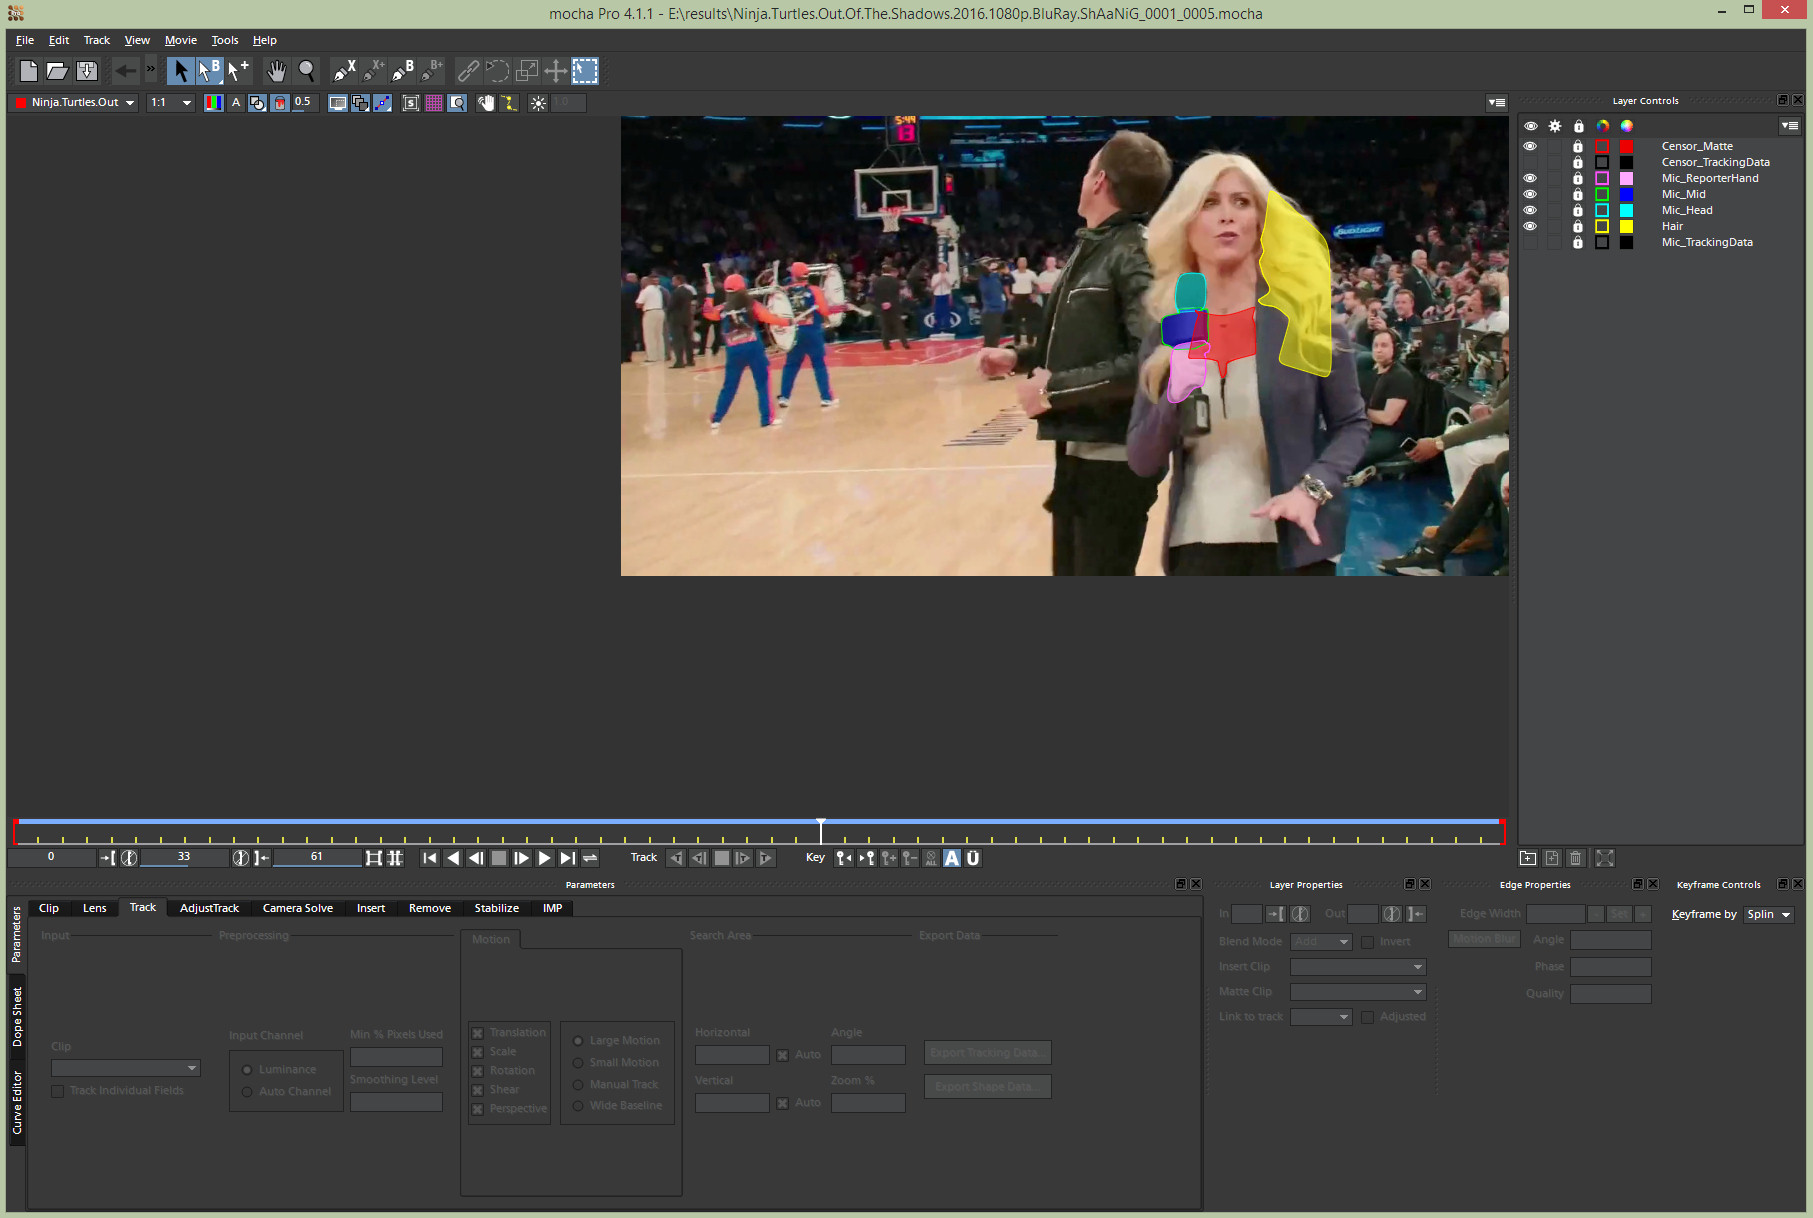Open the 1:1 zoom level dropdown
Viewport: 1813px width, 1218px height.
[x=170, y=102]
